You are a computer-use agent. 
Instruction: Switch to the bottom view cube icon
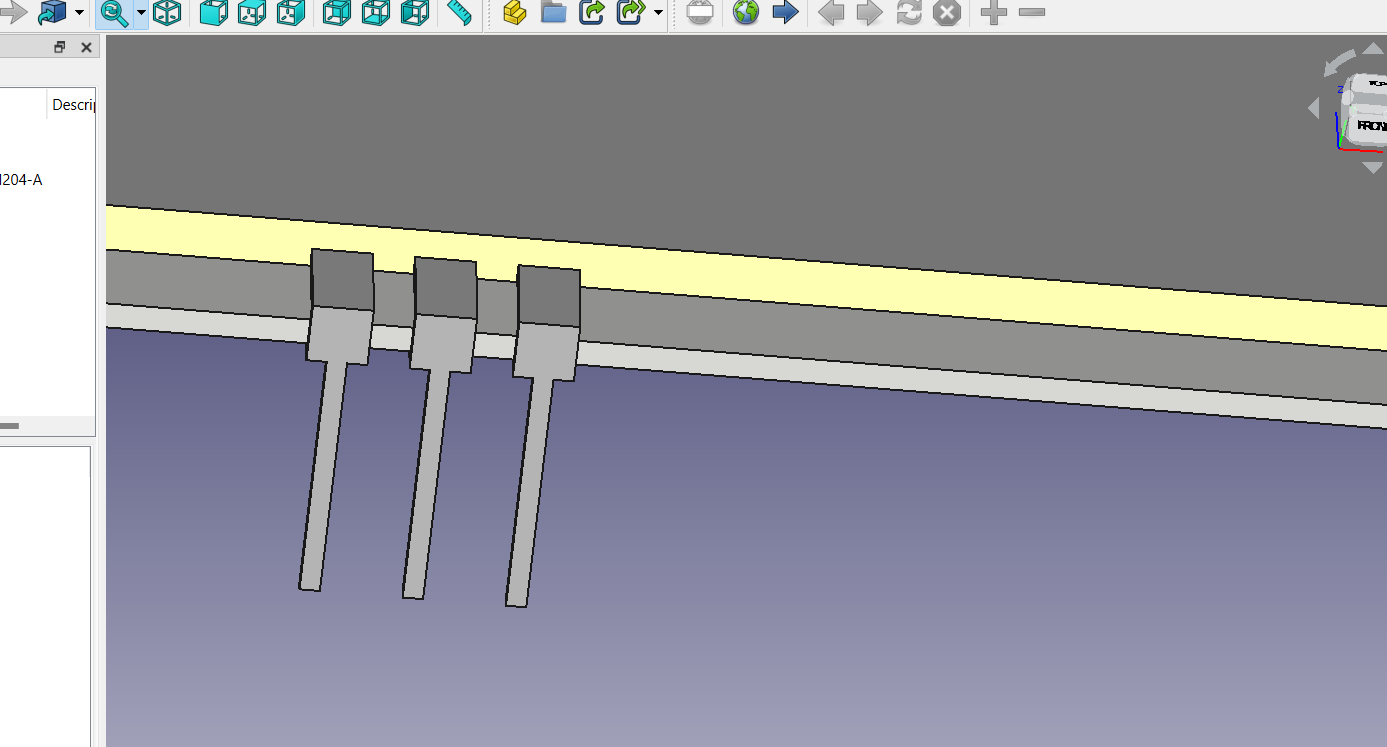click(x=375, y=13)
